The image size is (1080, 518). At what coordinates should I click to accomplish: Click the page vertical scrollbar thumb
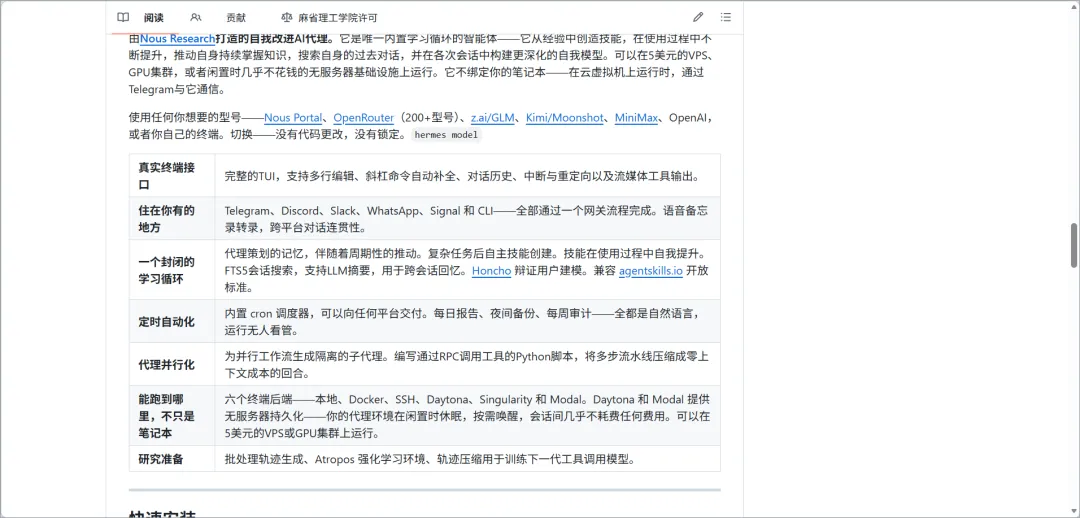(1074, 245)
